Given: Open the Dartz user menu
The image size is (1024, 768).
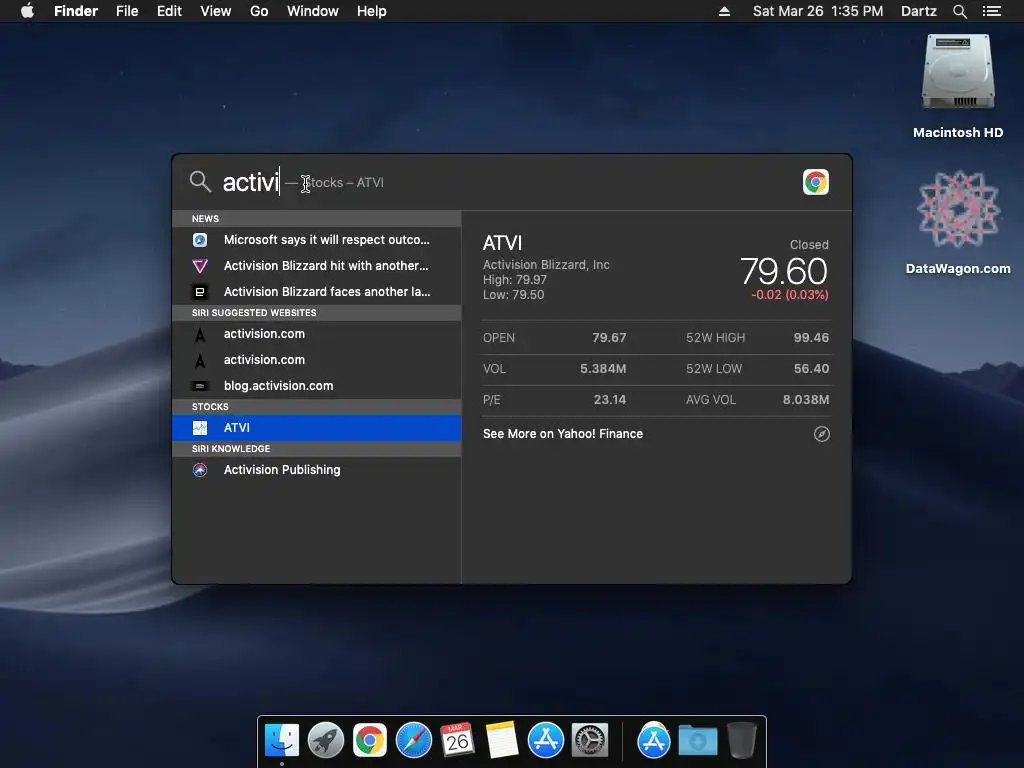Looking at the screenshot, I should click(918, 11).
